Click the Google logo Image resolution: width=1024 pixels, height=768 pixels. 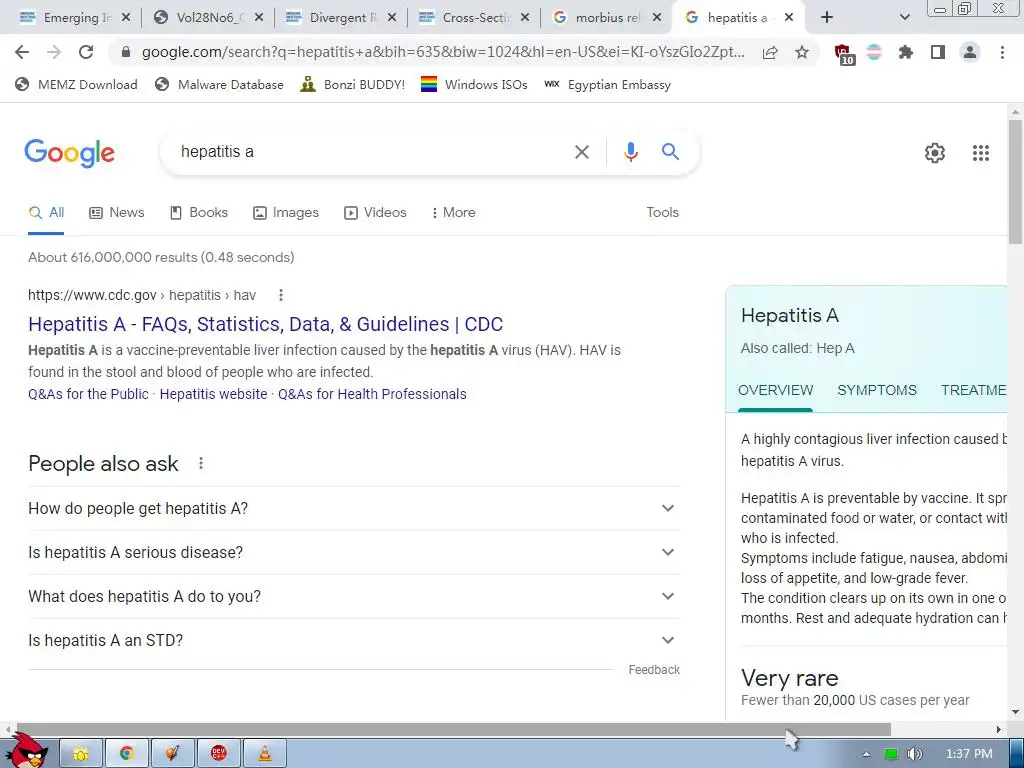point(69,153)
